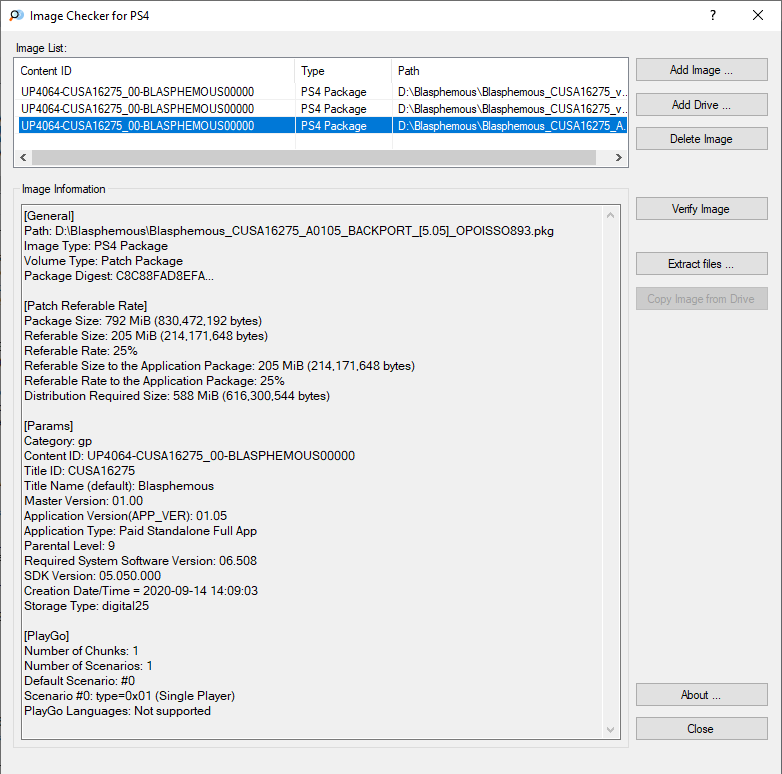
Task: Open the About dialog
Action: click(701, 695)
